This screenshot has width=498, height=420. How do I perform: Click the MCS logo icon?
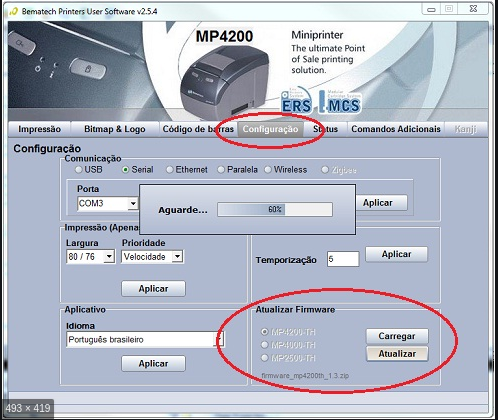pyautogui.click(x=340, y=101)
